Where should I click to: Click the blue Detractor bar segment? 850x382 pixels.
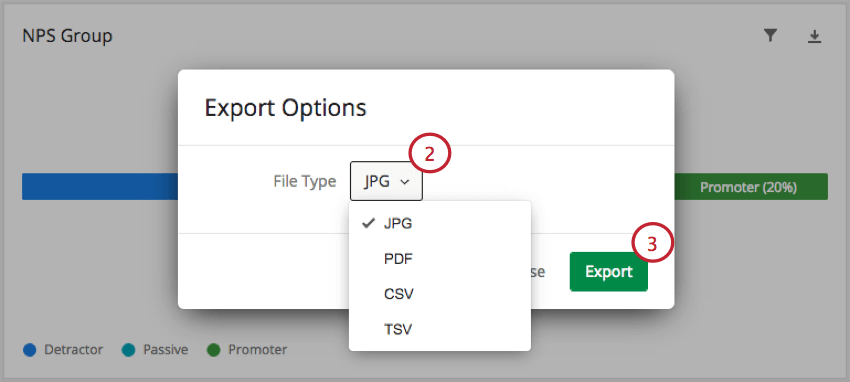pos(100,187)
